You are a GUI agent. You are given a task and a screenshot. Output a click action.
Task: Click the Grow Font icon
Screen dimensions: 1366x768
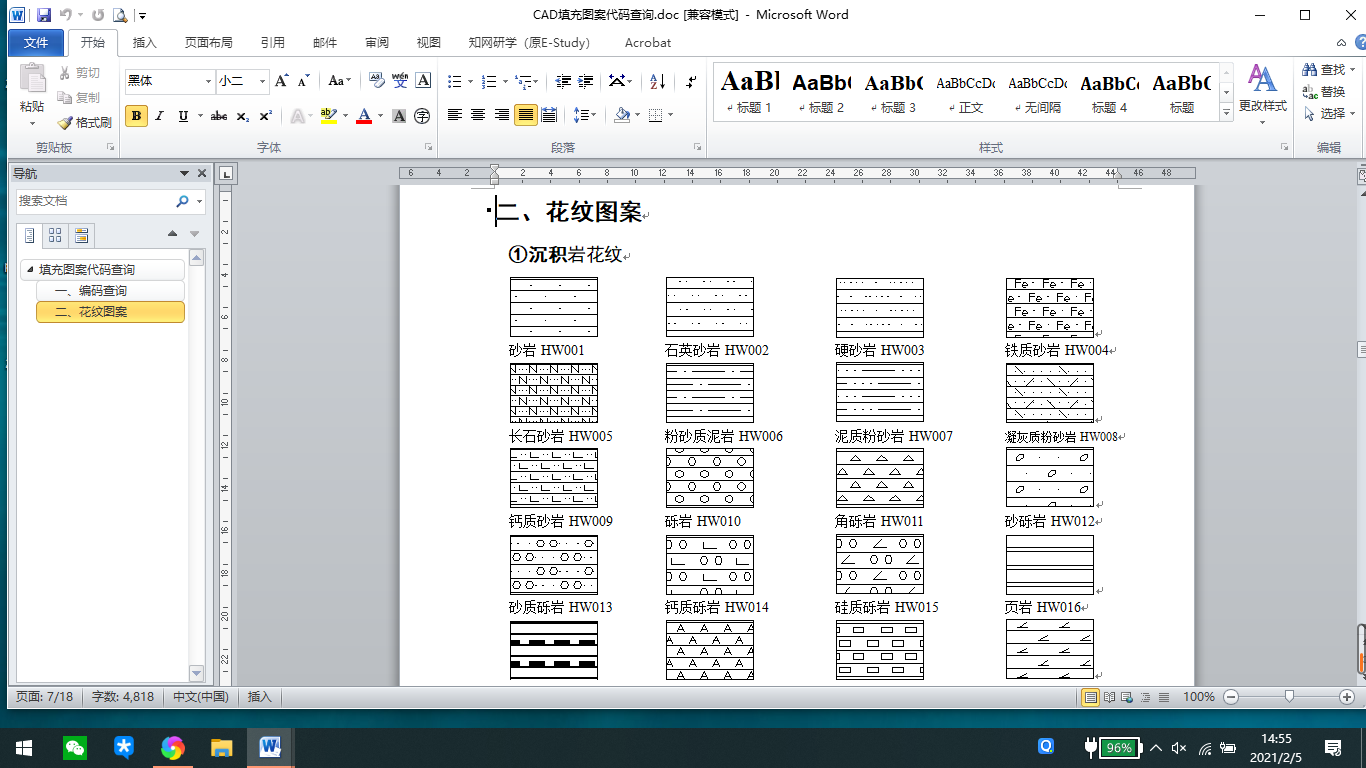coord(281,81)
